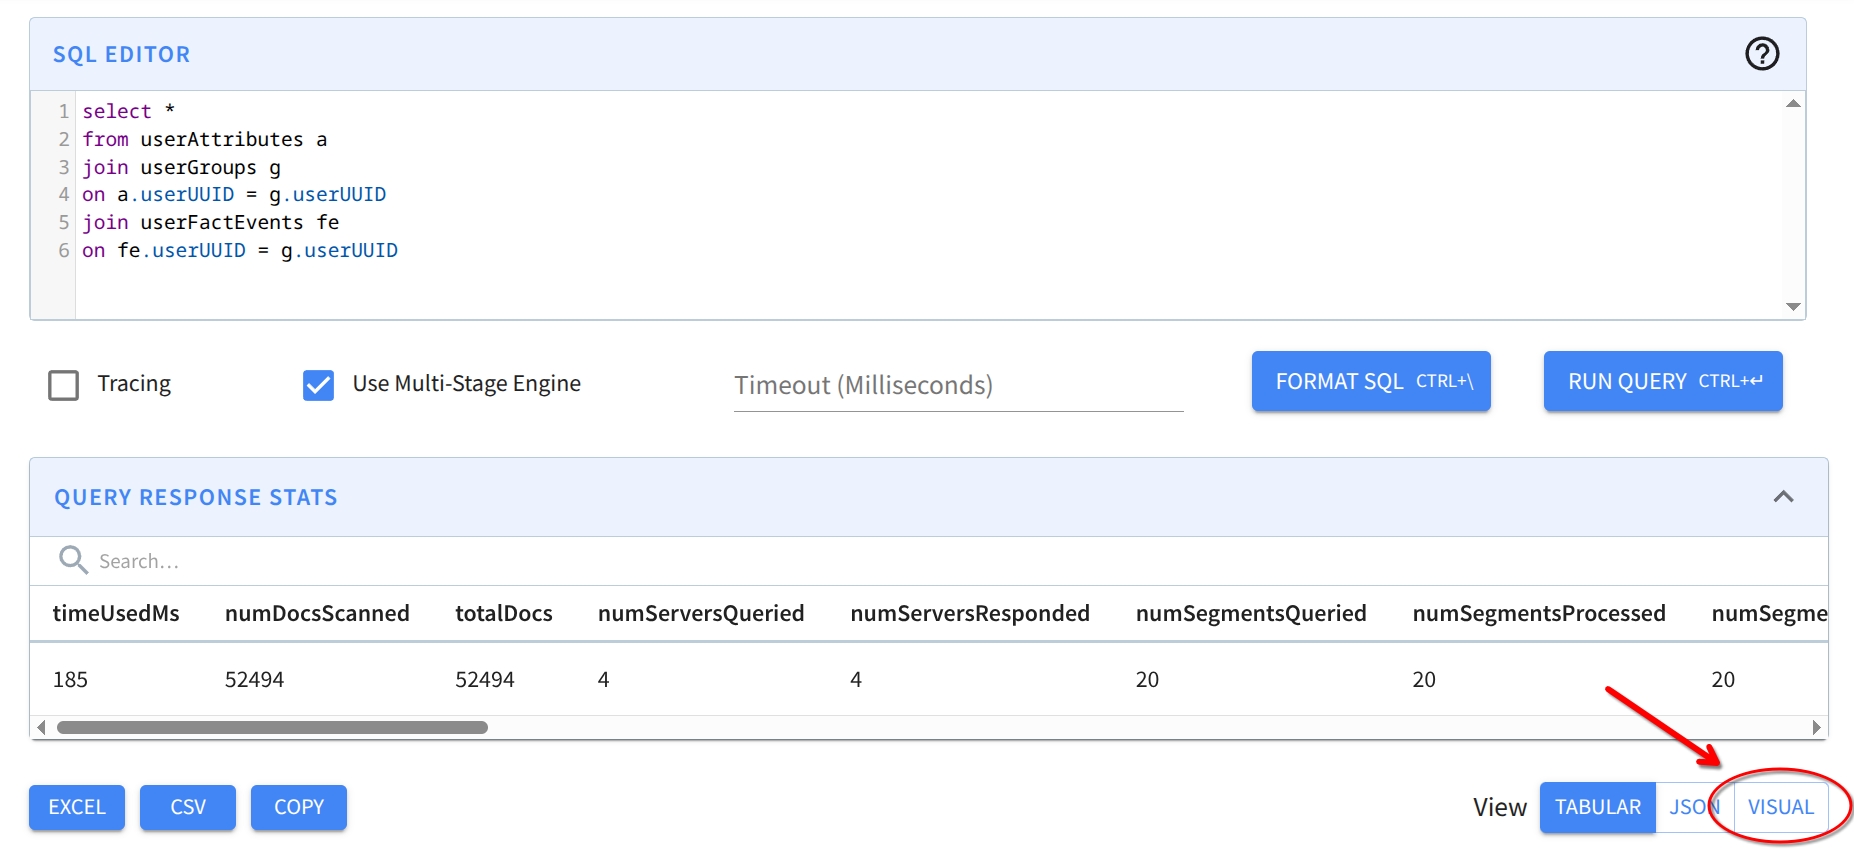
Task: Focus the Timeout (Milliseconds) field
Action: tap(957, 386)
